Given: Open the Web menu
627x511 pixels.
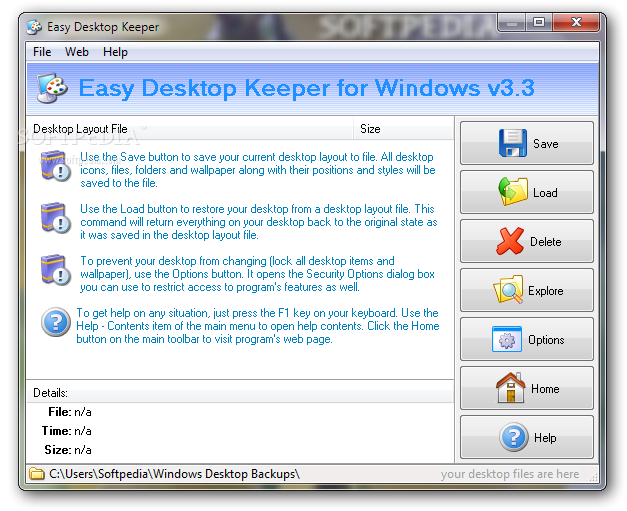Looking at the screenshot, I should pyautogui.click(x=77, y=52).
